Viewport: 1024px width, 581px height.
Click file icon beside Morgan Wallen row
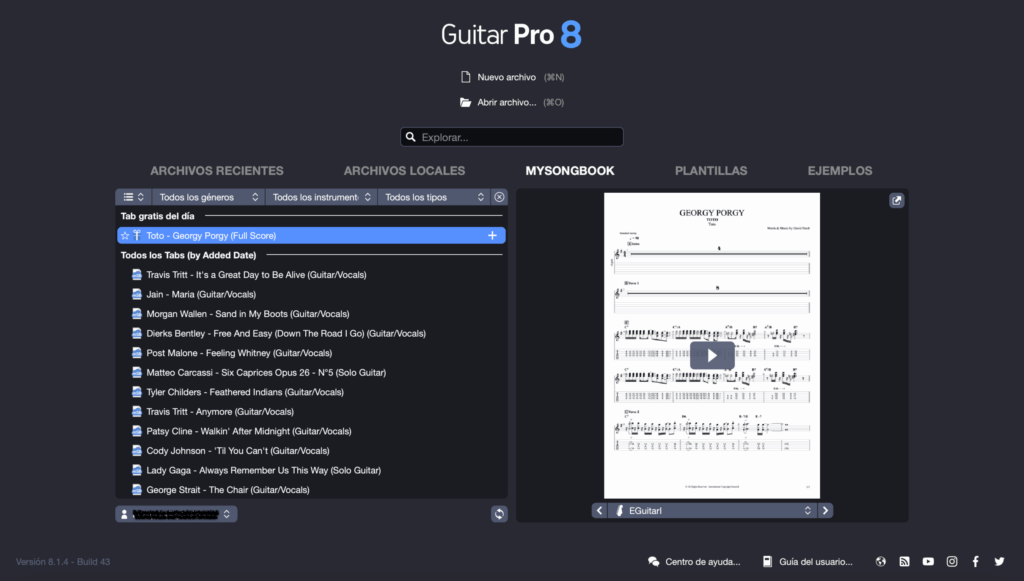(x=136, y=314)
